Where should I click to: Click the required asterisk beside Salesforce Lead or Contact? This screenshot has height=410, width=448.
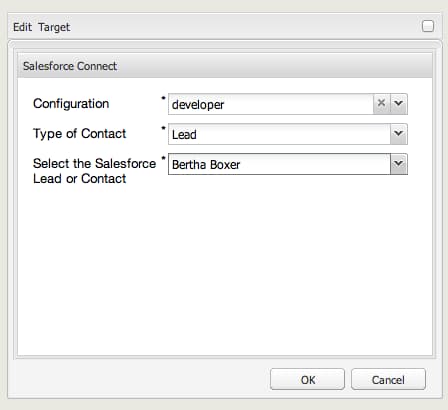pos(163,158)
